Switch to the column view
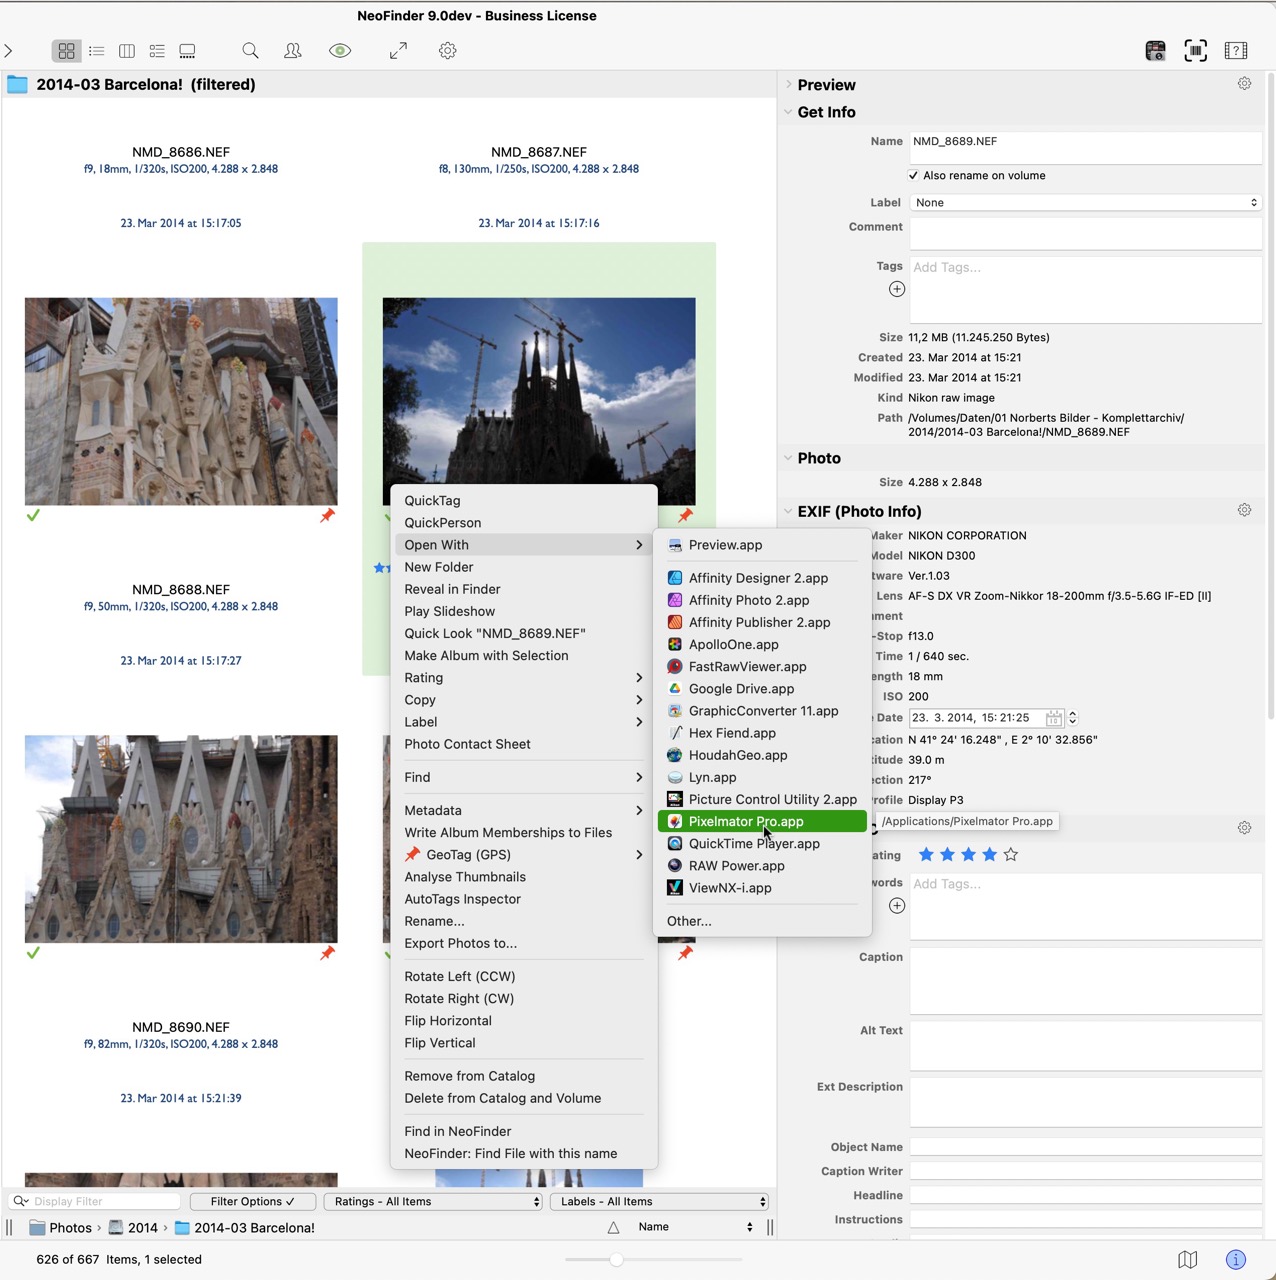 (127, 51)
